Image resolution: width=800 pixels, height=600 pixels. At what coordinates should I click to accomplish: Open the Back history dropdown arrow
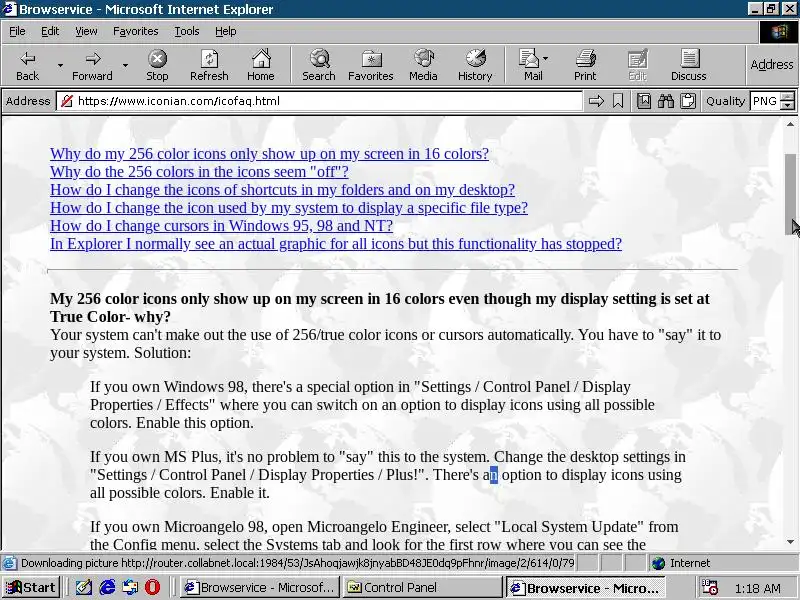click(x=60, y=65)
